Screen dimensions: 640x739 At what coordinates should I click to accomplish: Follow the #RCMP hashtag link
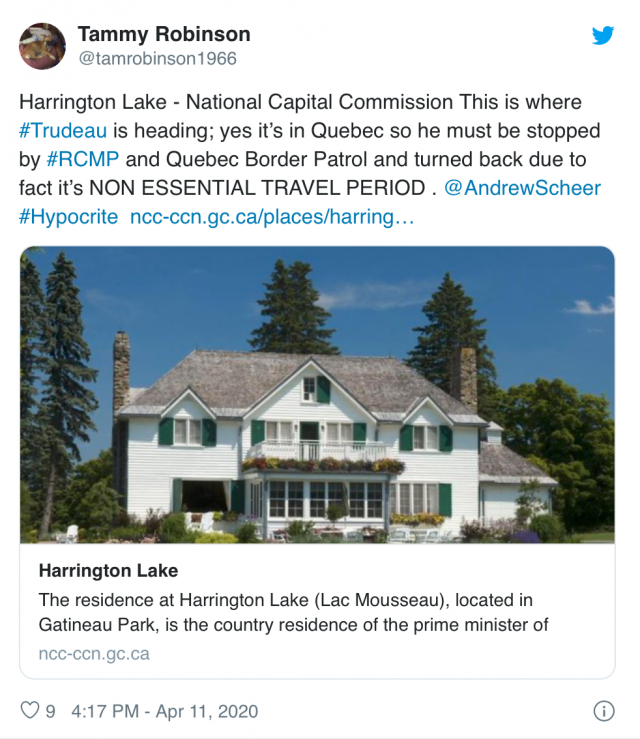(82, 159)
